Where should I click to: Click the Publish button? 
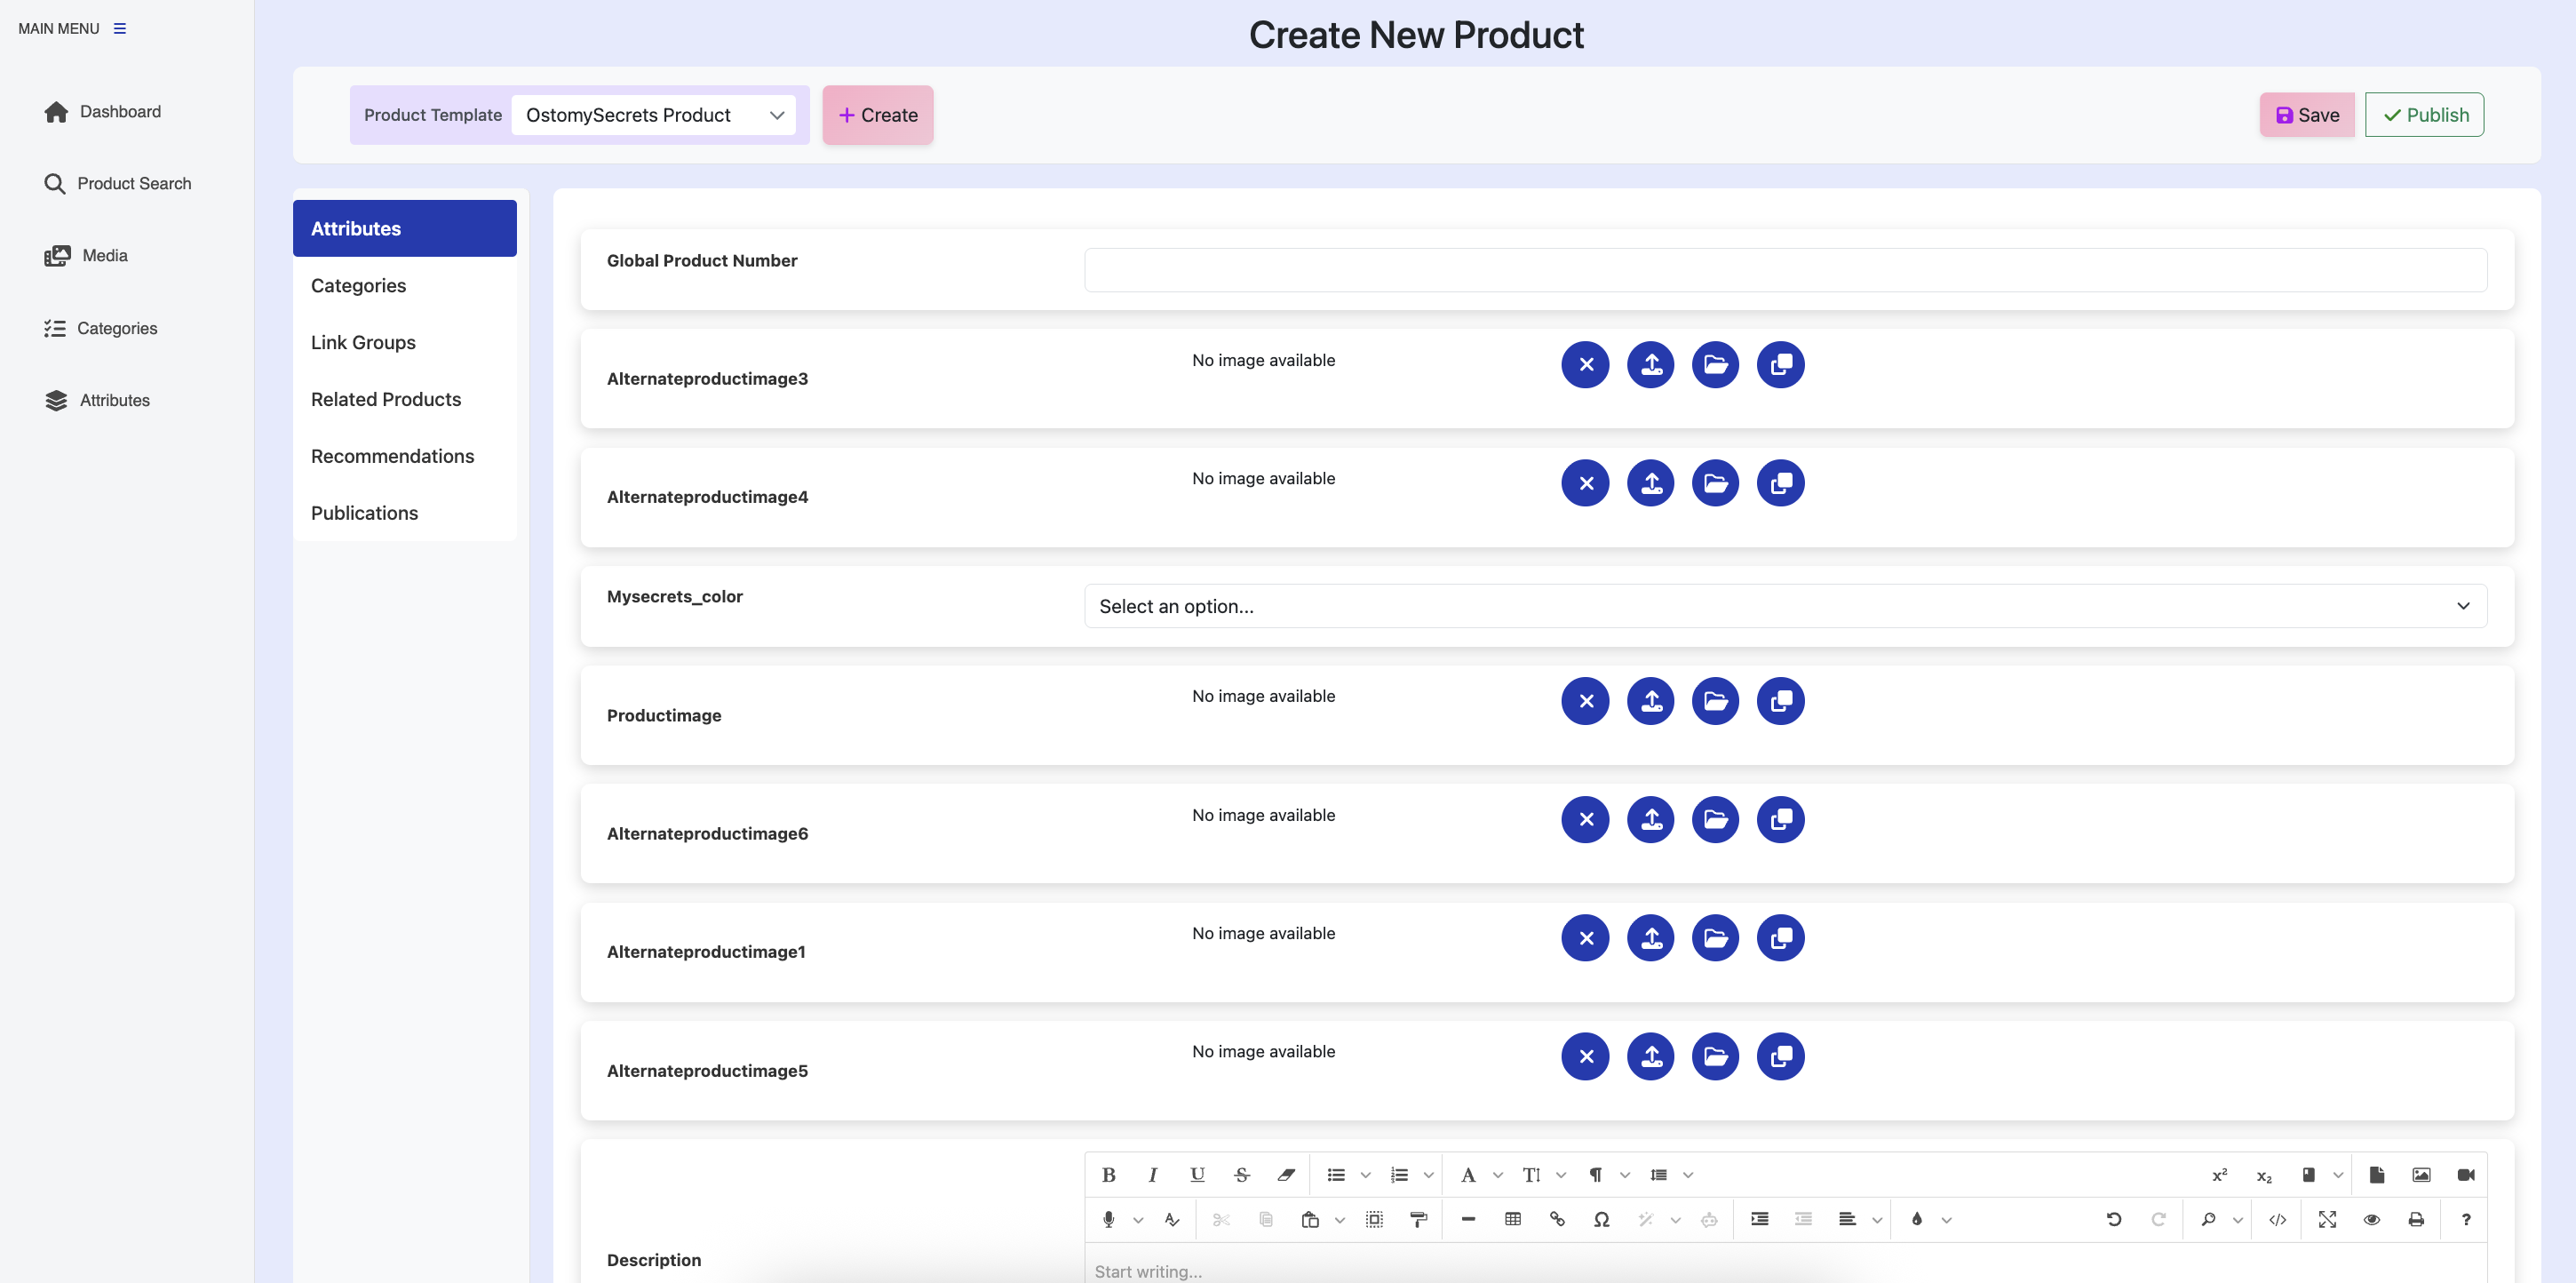coord(2424,115)
